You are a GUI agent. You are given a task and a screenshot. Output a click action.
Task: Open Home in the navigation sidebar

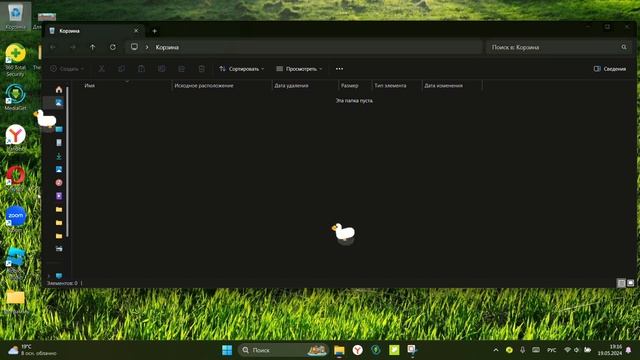(59, 89)
